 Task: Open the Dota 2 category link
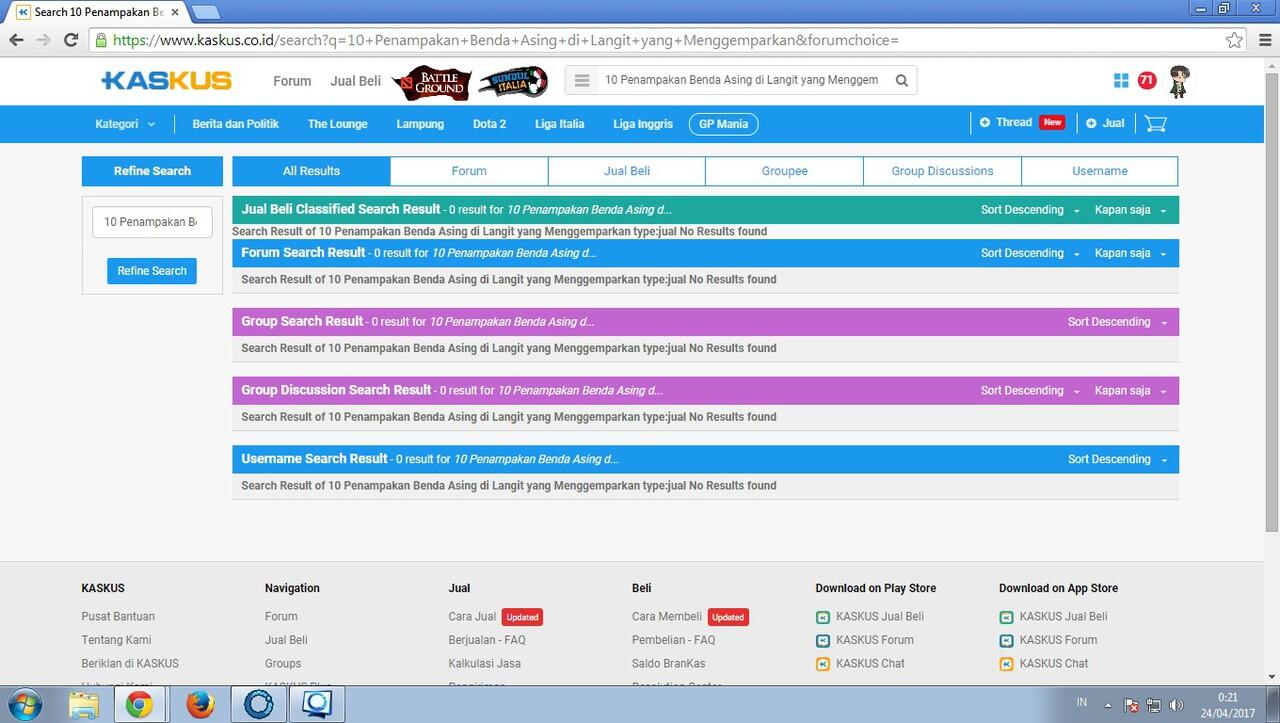(489, 124)
